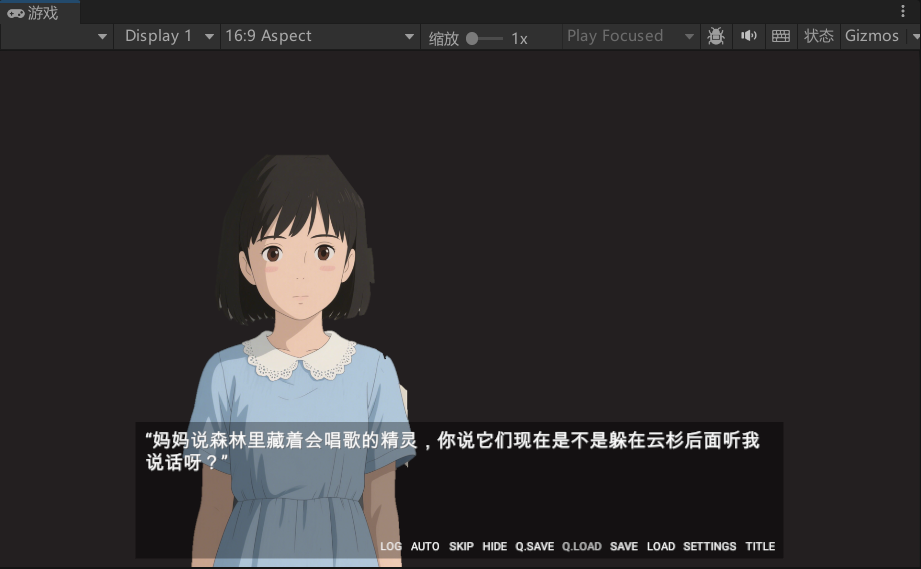This screenshot has width=921, height=569.
Task: Open the unlabeled dropdown left of Display 1
Action: coord(56,36)
